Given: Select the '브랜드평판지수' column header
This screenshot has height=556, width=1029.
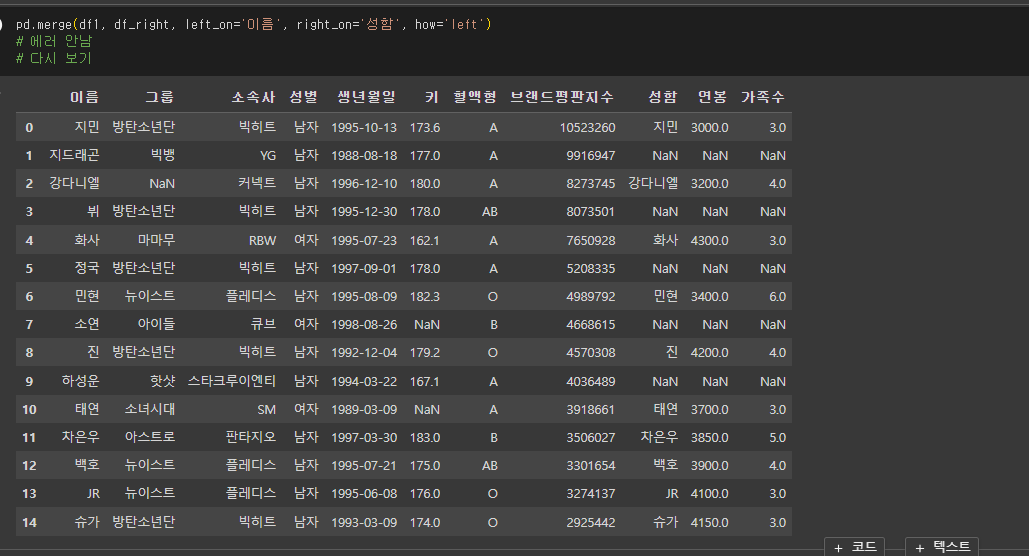Looking at the screenshot, I should pyautogui.click(x=562, y=97).
